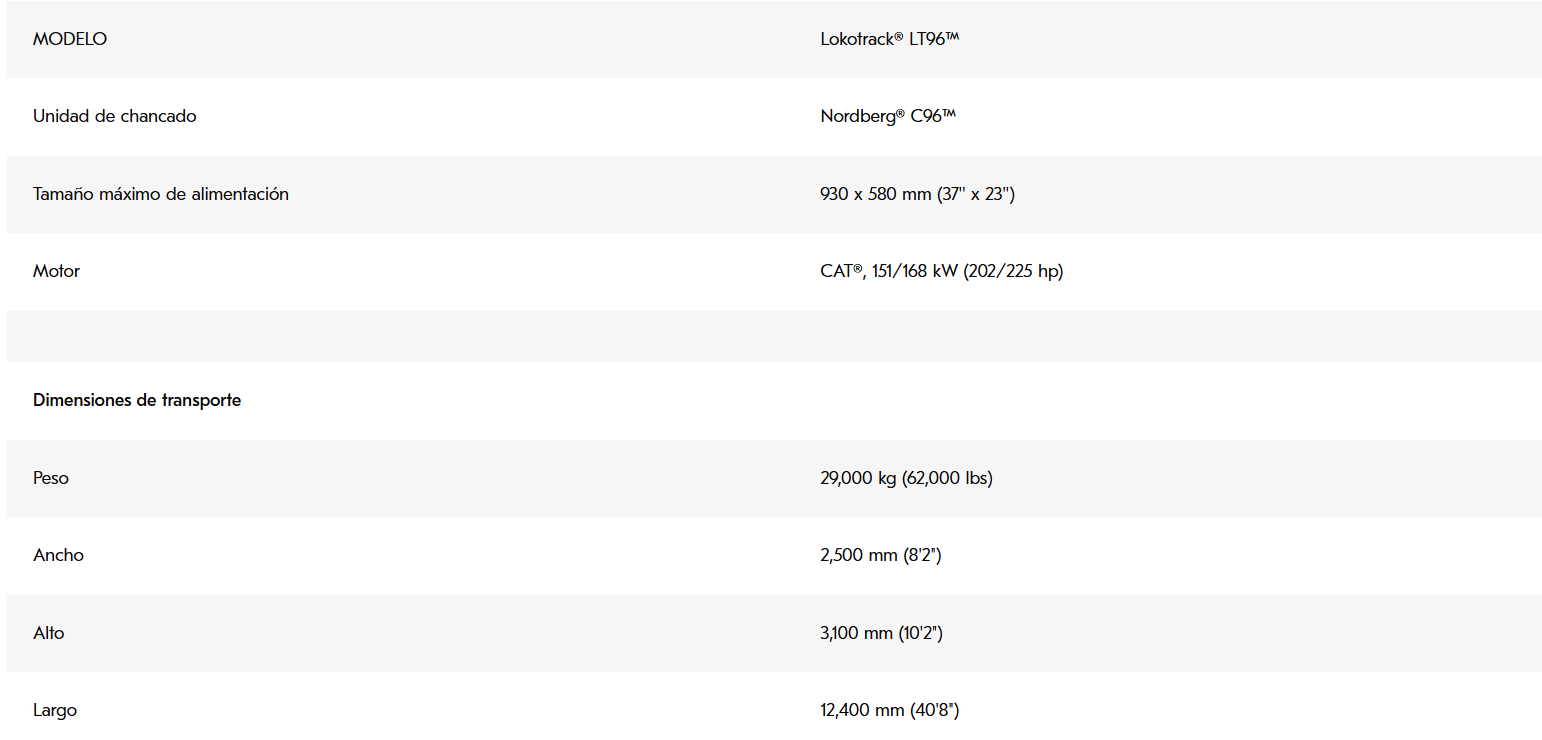Click the MODELO label cell

(70, 39)
